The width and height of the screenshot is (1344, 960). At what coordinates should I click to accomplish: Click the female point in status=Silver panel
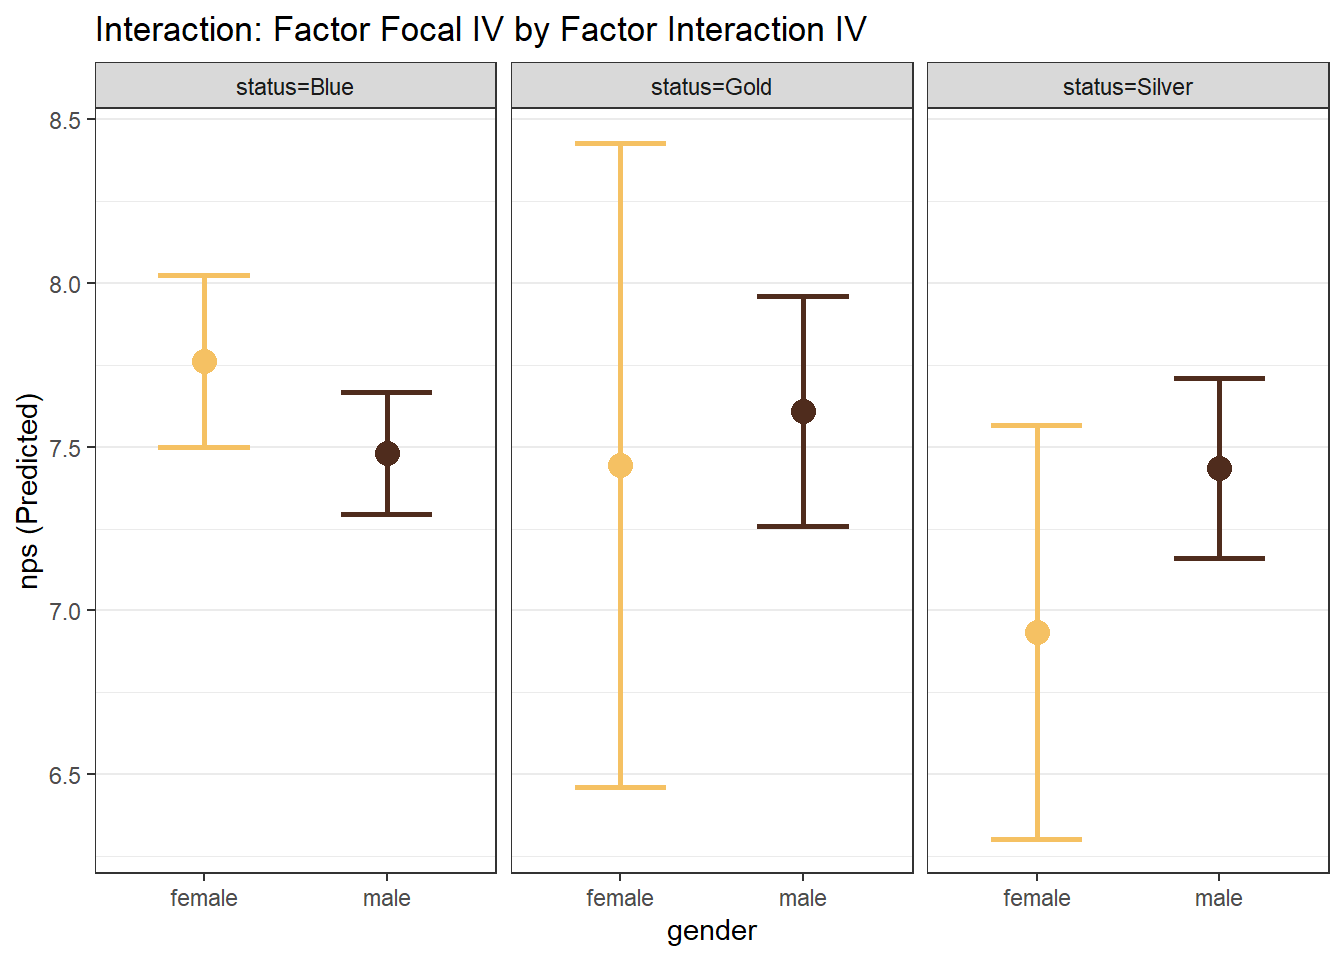1037,632
